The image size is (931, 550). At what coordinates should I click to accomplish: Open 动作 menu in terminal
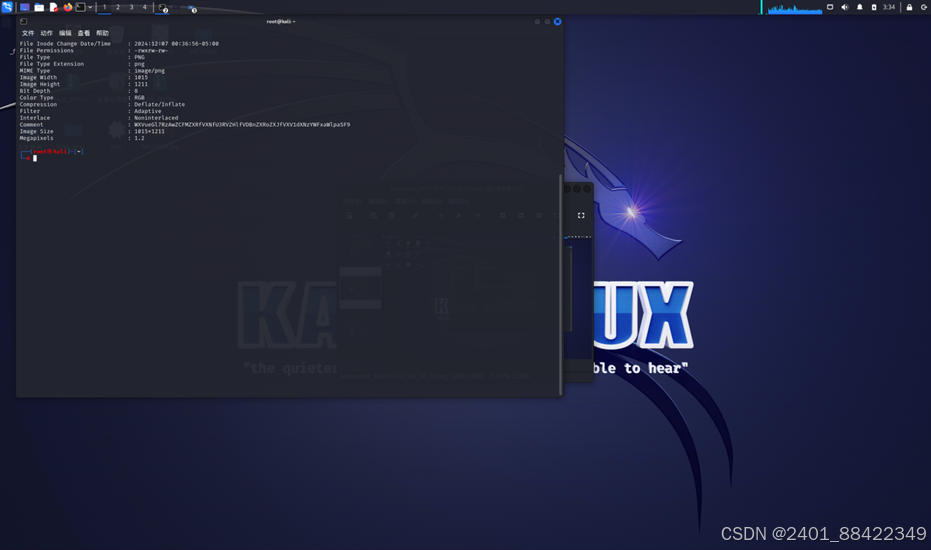pyautogui.click(x=46, y=33)
